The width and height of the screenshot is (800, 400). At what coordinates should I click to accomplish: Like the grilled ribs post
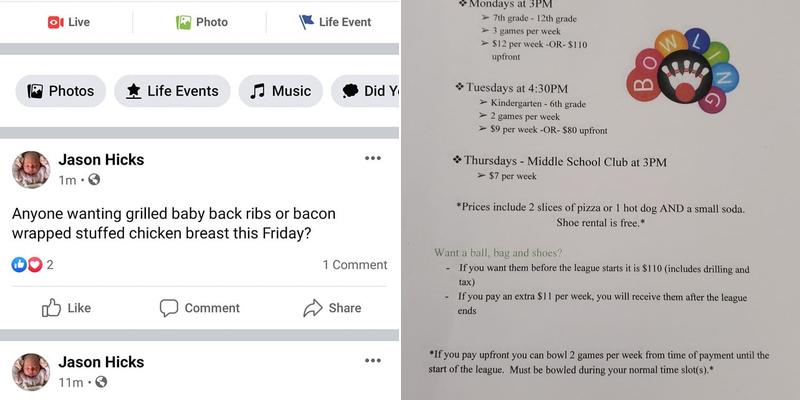66,308
